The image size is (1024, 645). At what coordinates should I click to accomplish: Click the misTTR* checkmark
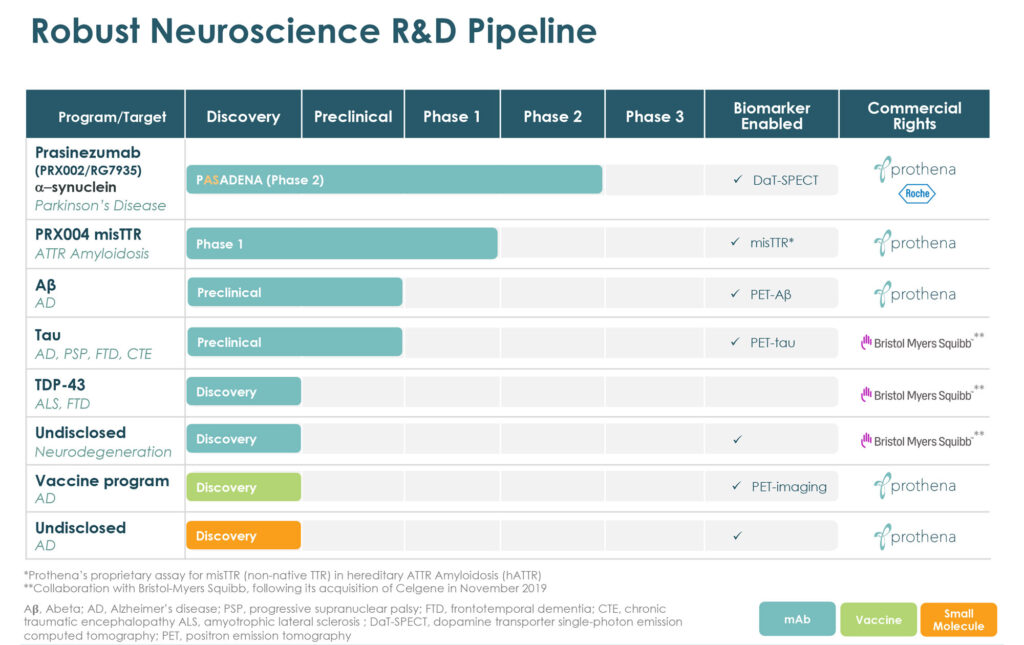click(x=735, y=242)
